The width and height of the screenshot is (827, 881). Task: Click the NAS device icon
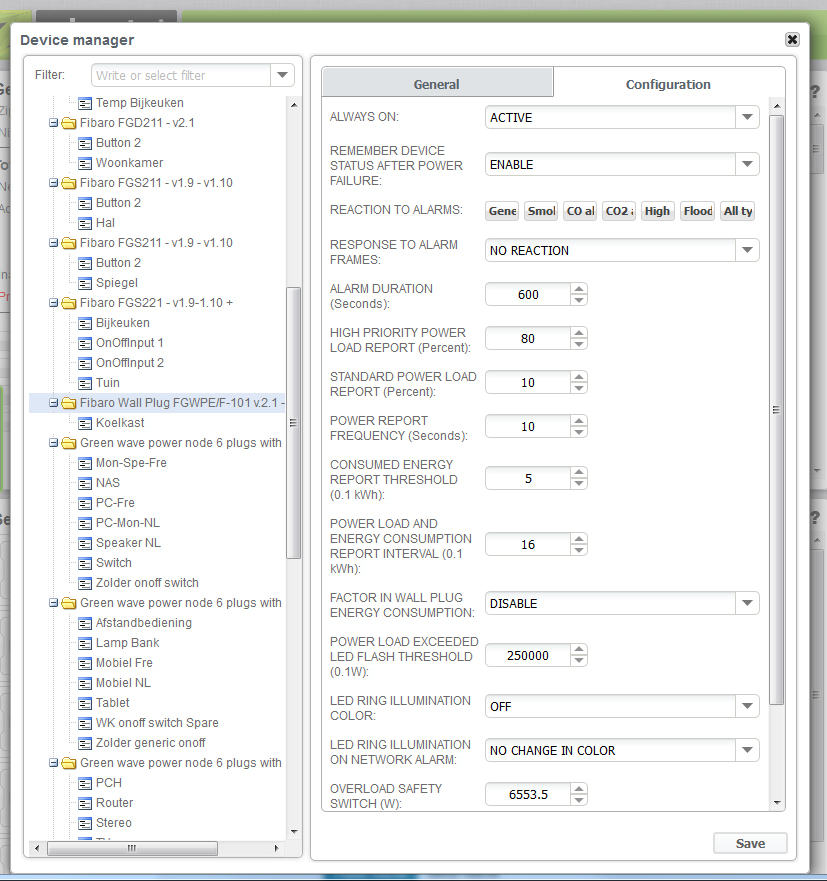[85, 483]
